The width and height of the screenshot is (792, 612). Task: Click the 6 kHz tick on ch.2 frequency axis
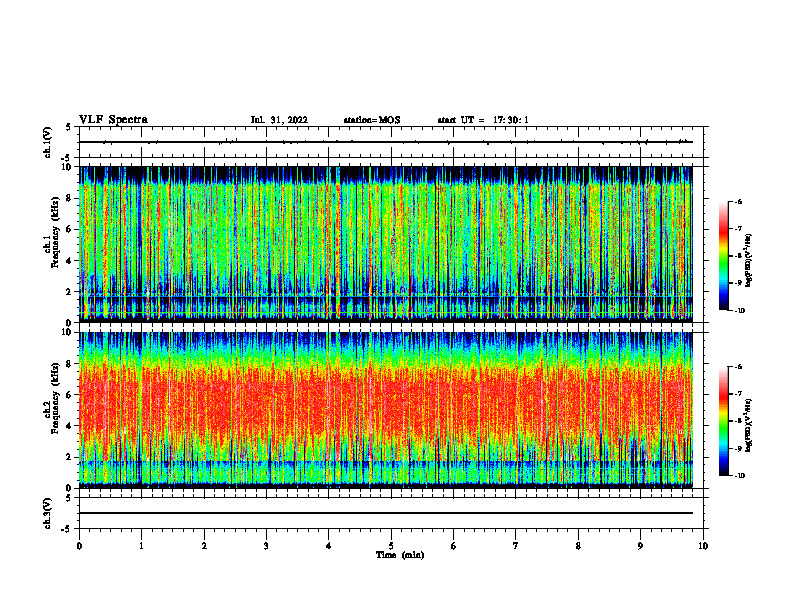point(70,395)
